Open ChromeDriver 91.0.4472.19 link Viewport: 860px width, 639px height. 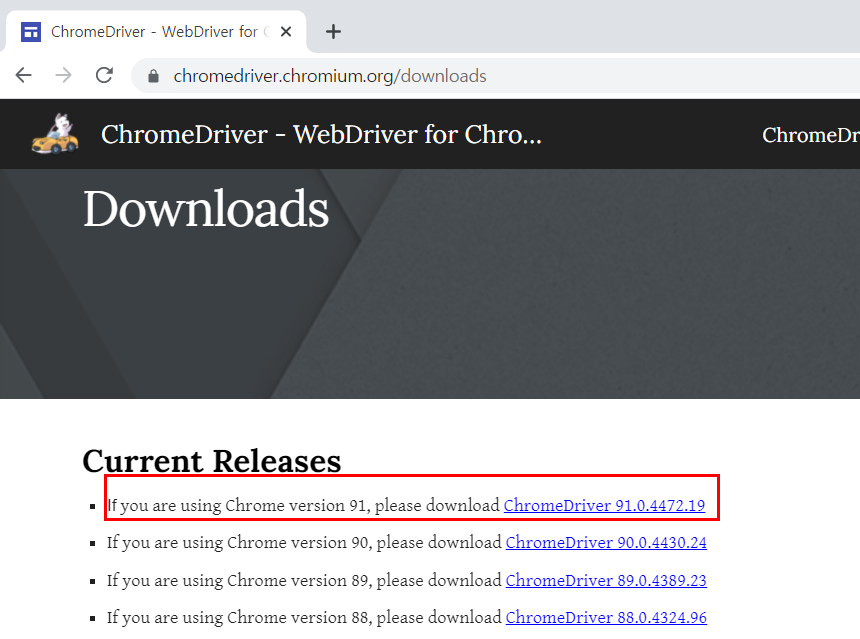coord(604,505)
